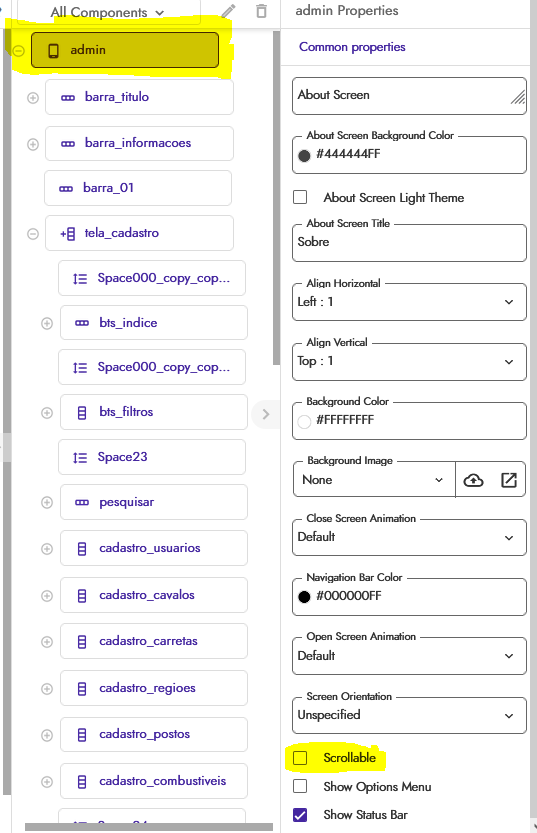
Task: Click the barra_informacoes arrangement icon
Action: pos(68,143)
